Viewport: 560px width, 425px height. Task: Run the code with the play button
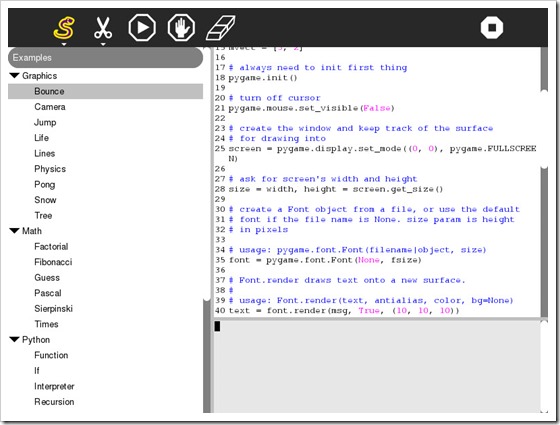[x=142, y=28]
